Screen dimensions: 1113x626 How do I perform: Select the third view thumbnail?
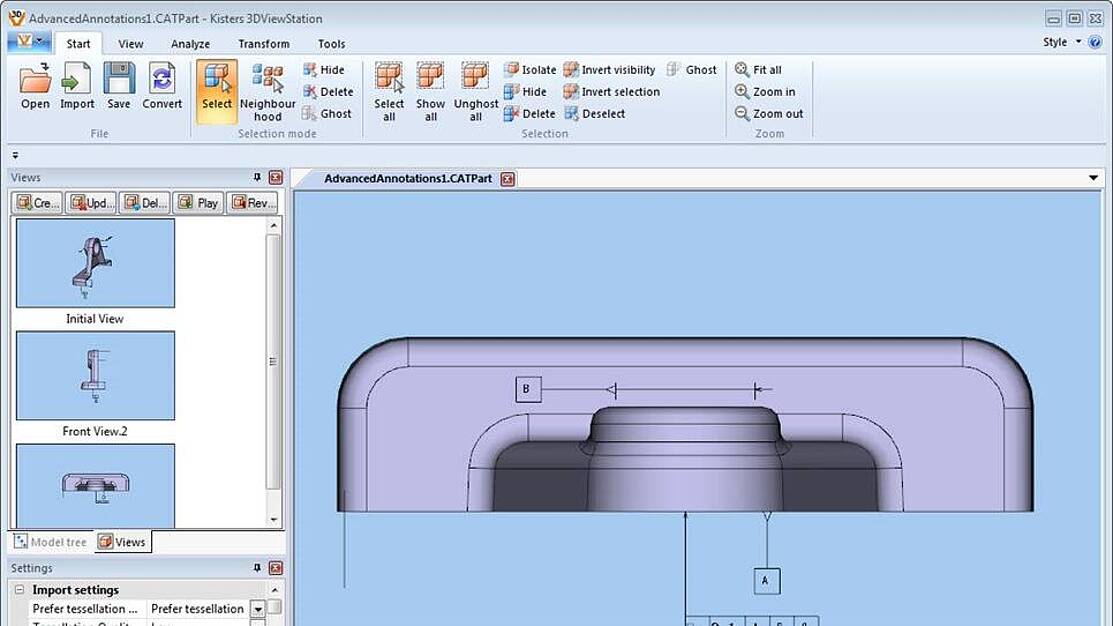coord(95,485)
